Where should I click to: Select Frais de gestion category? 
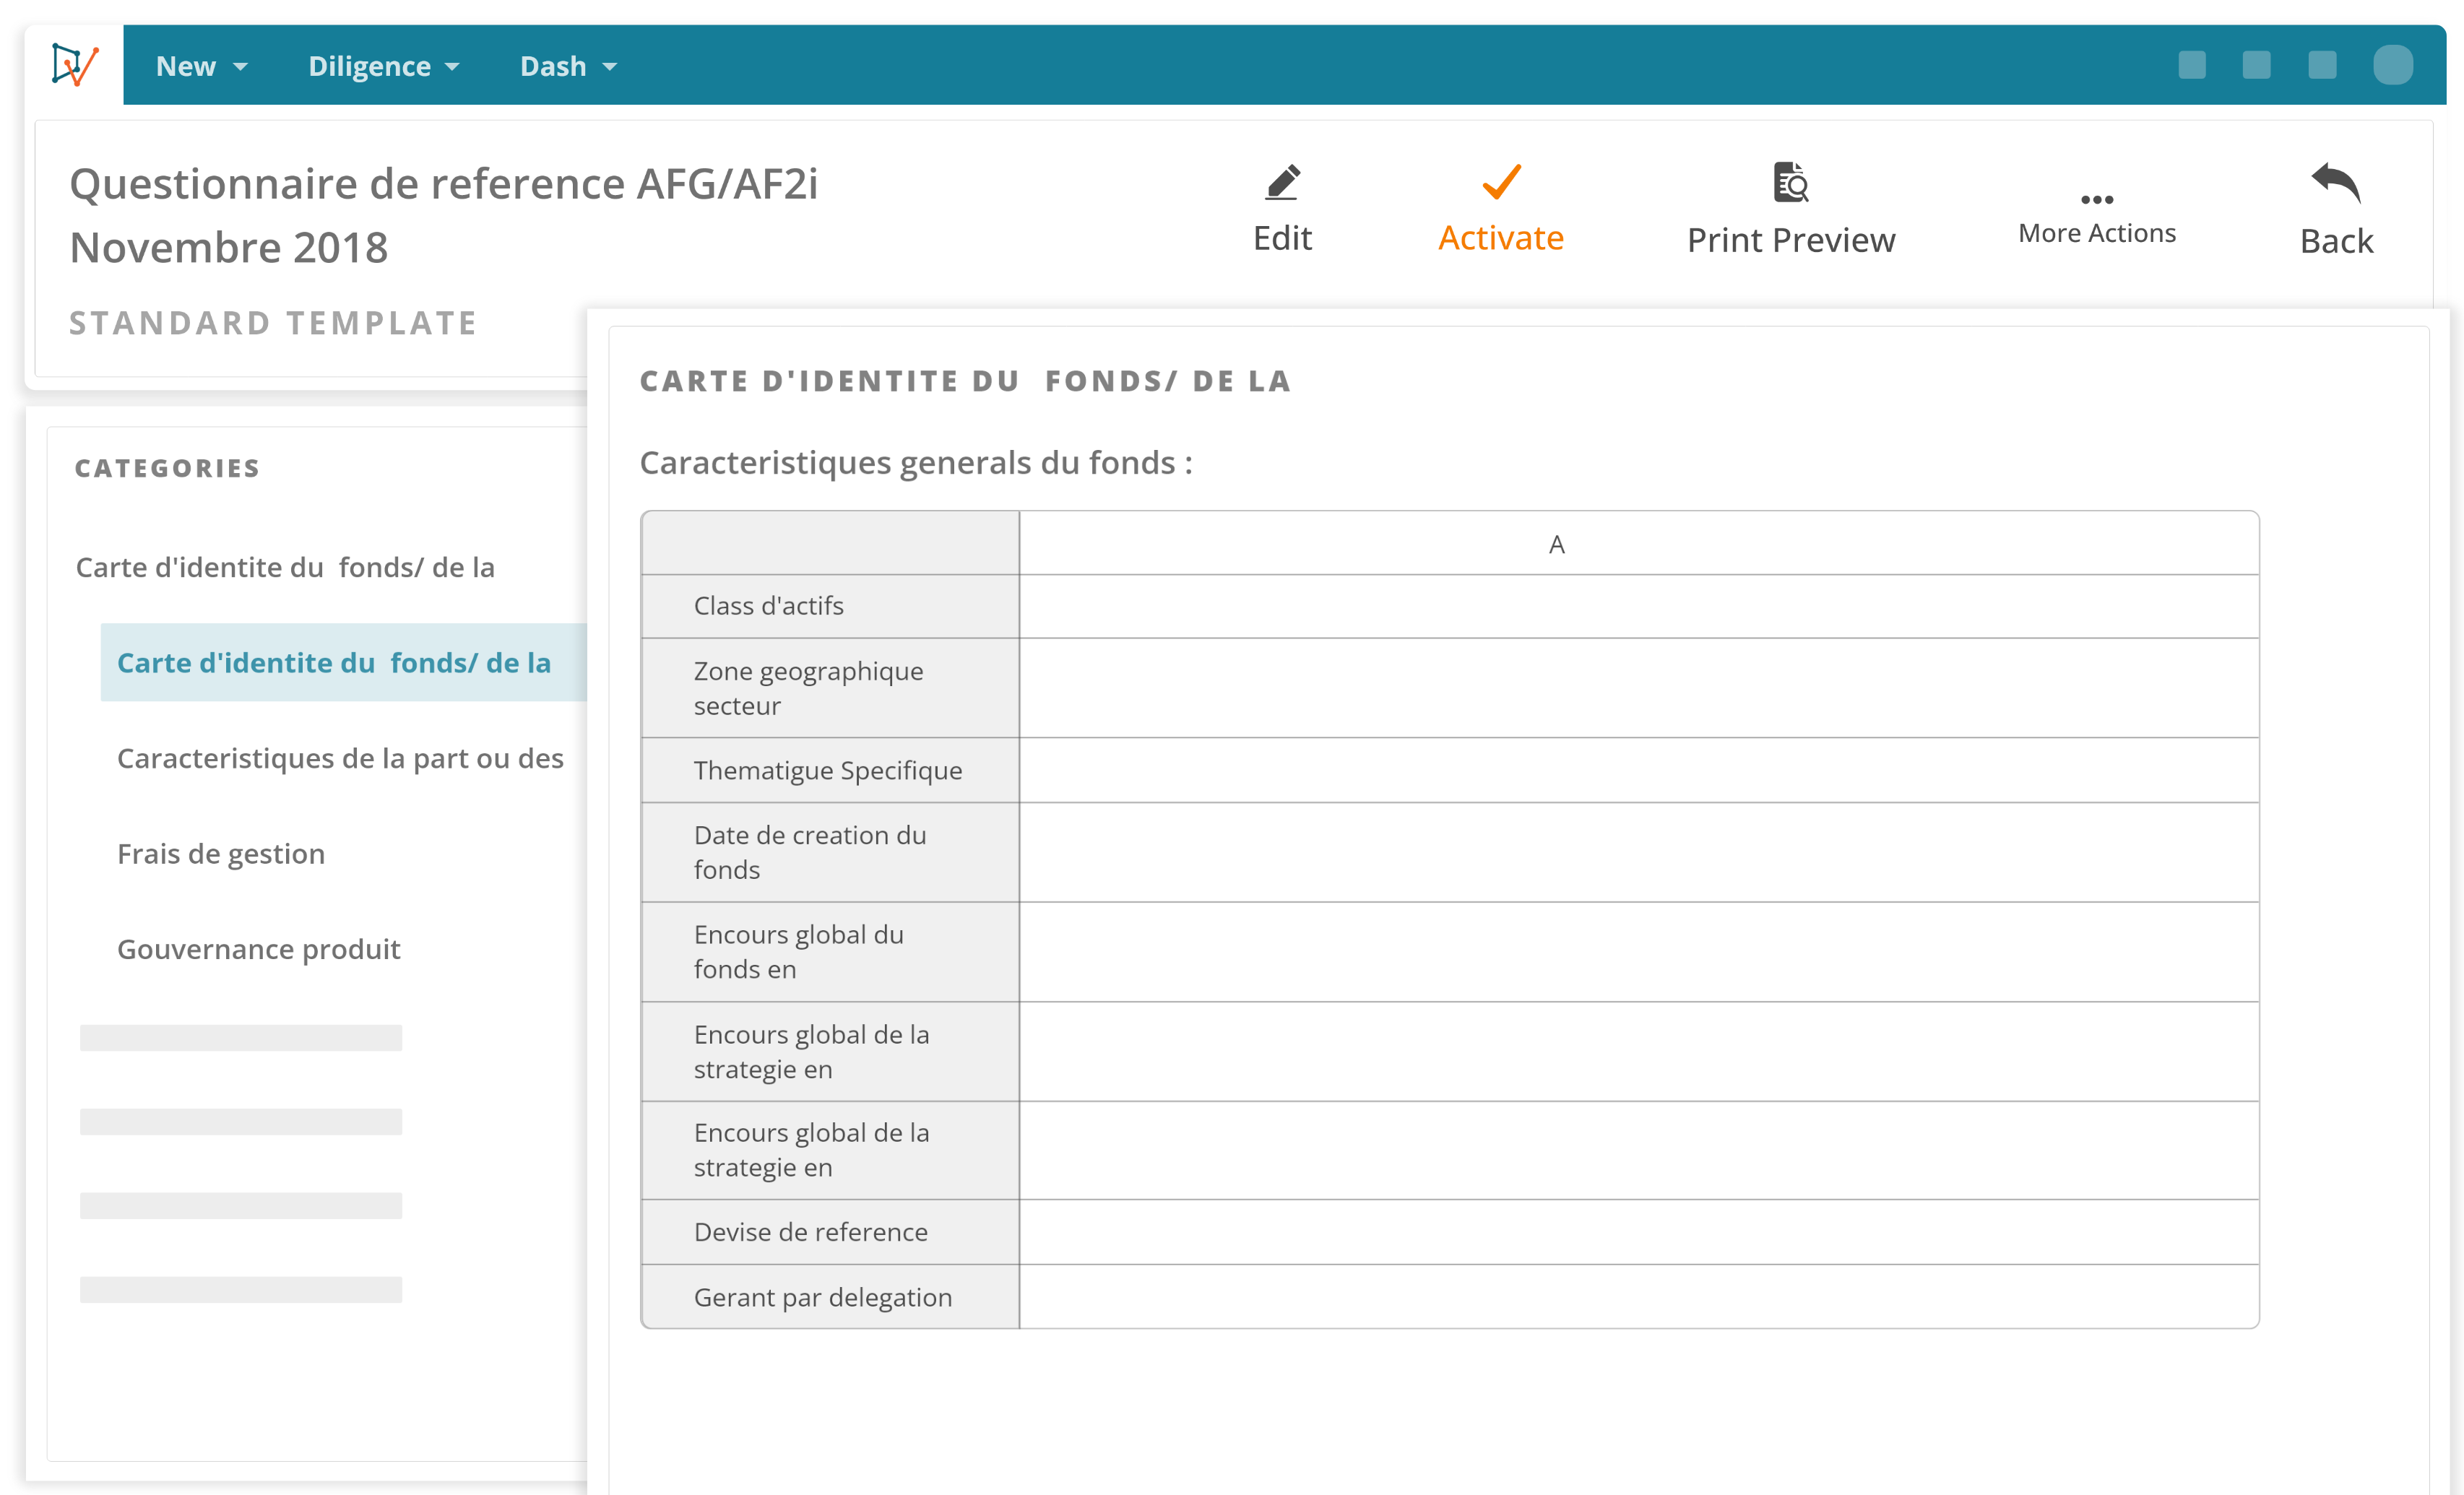[221, 853]
